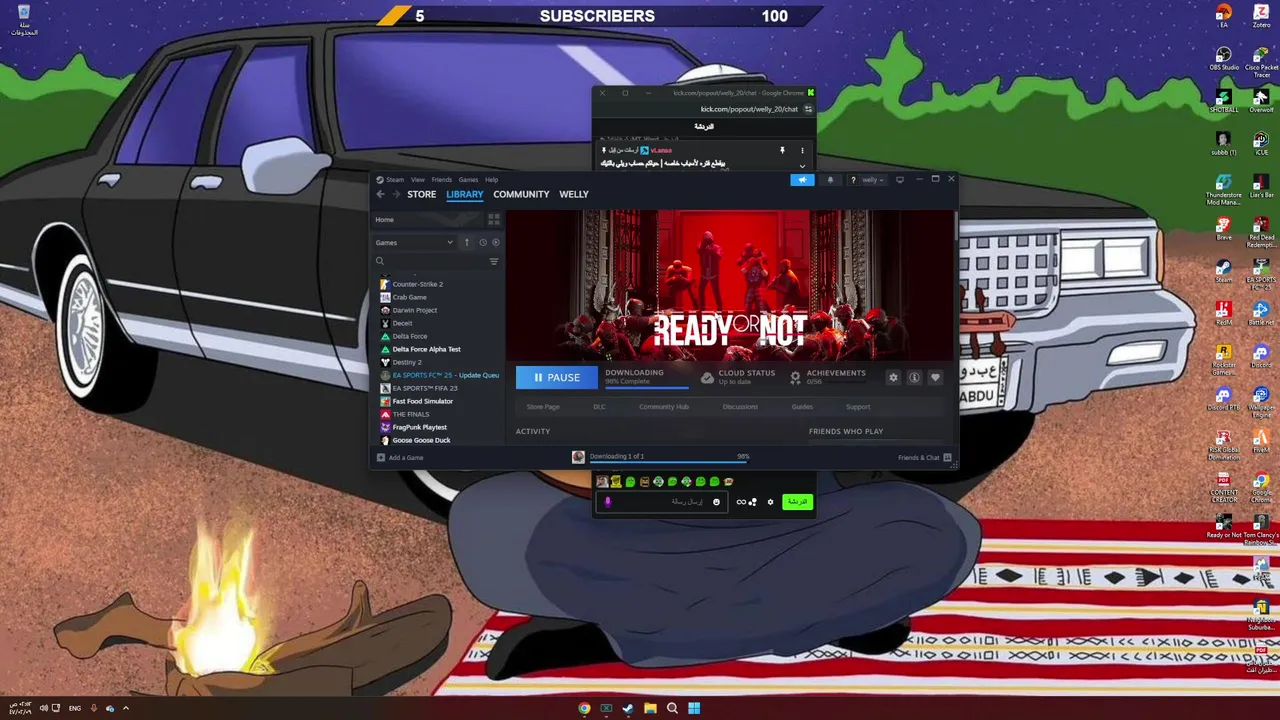Select FragPunk Playtest in library

click(419, 427)
